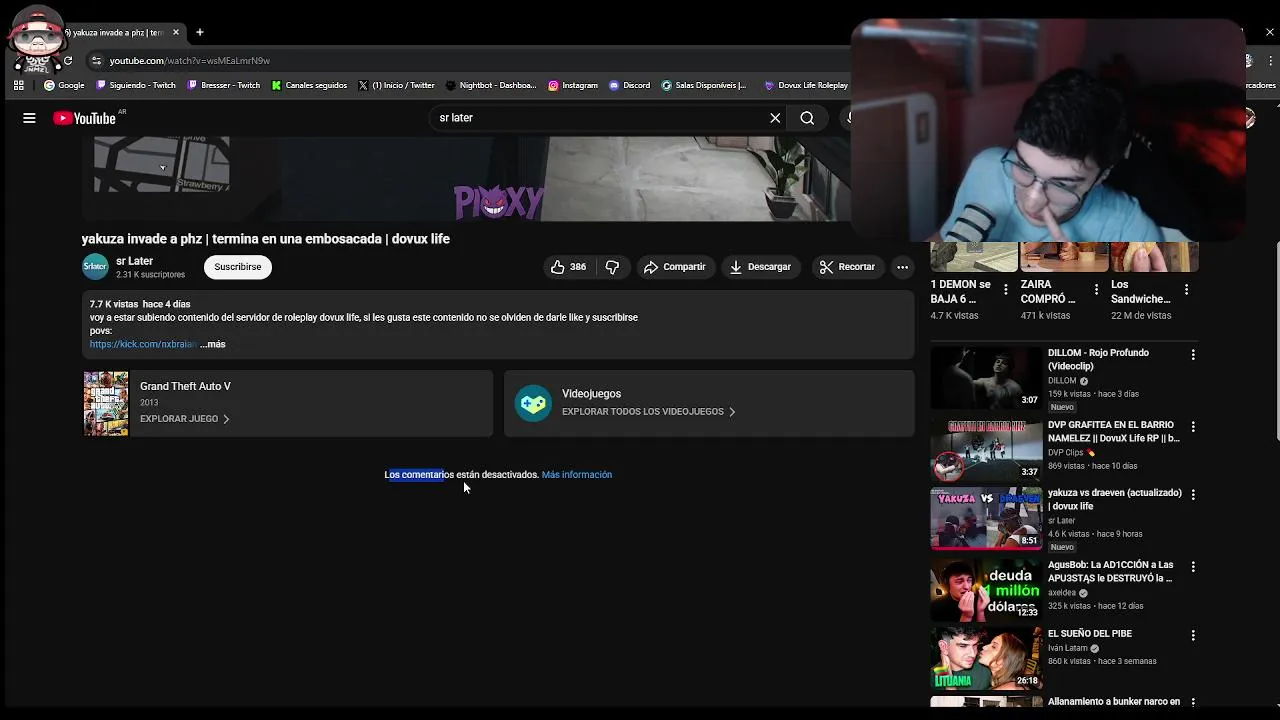Open options for DILLOM - Rojo Profundo video
Image resolution: width=1280 pixels, height=720 pixels.
[1193, 355]
